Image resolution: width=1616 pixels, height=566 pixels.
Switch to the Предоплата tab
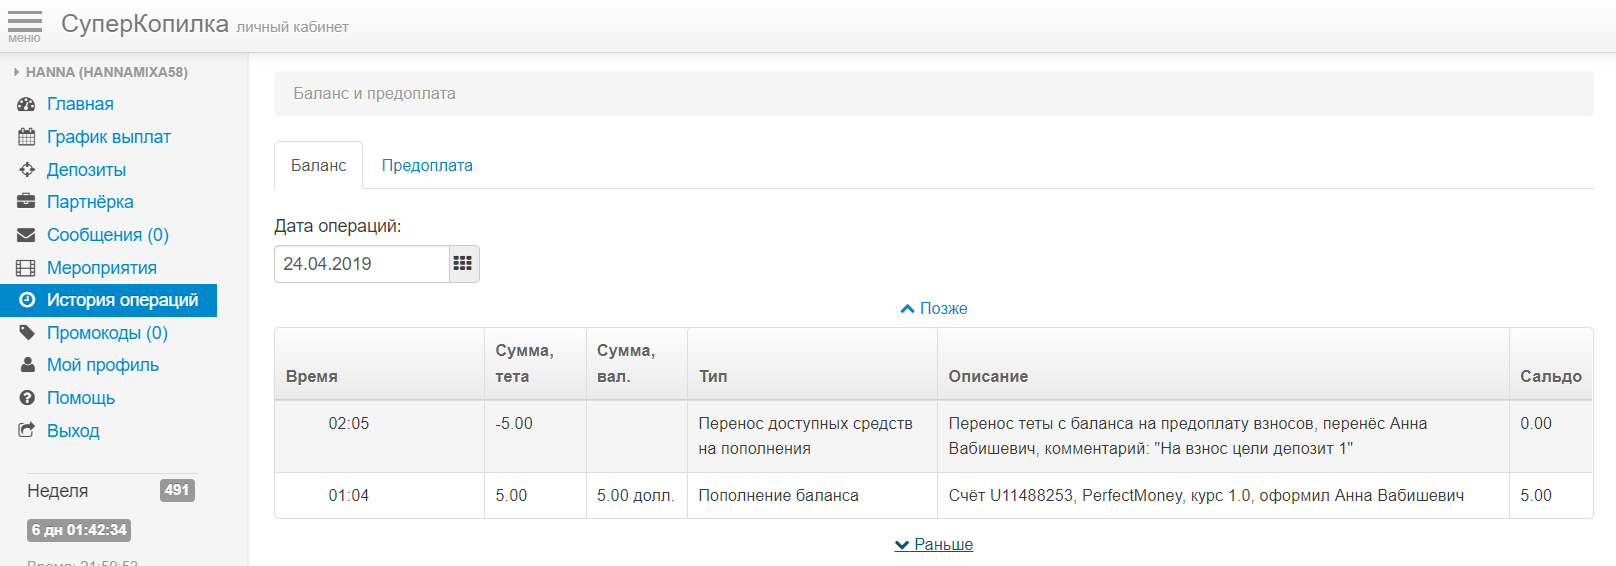pos(427,165)
